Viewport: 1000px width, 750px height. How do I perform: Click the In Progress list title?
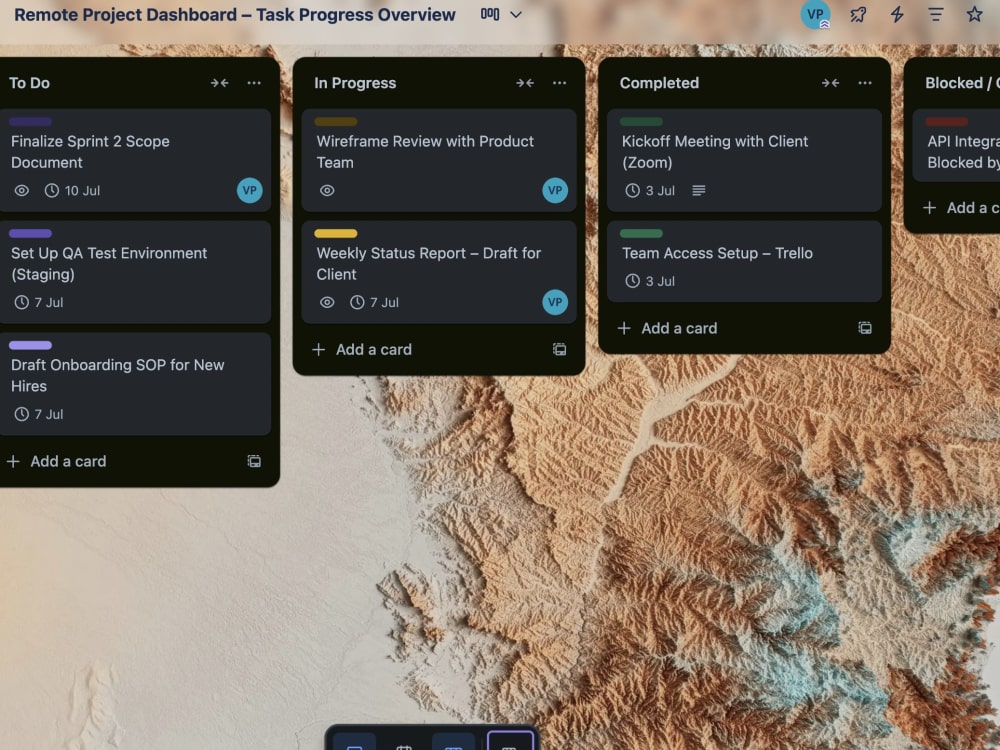[355, 83]
